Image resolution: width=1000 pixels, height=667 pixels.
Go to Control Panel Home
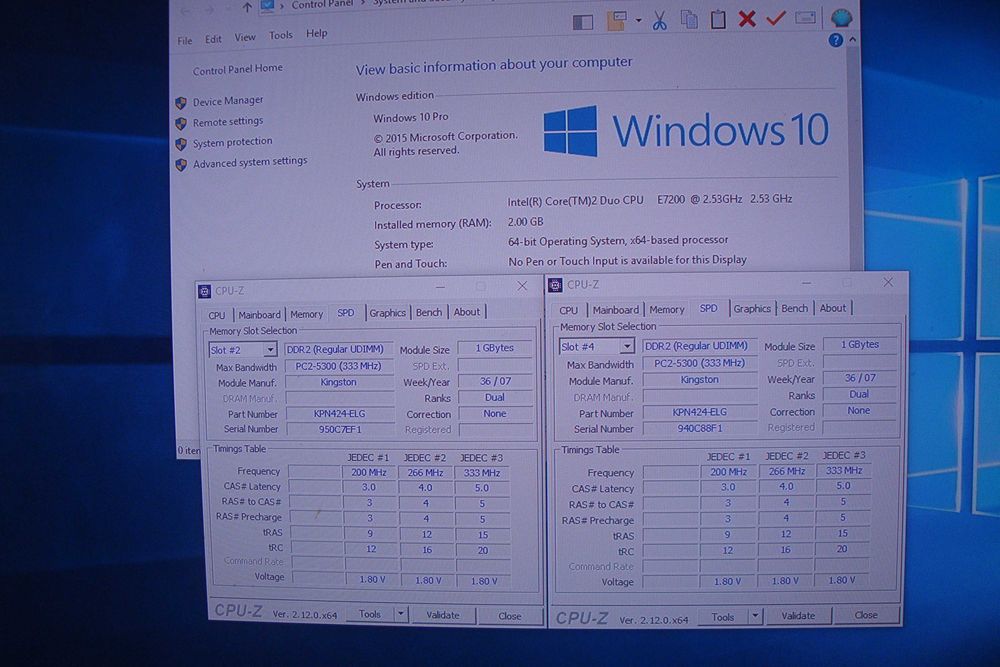(237, 70)
